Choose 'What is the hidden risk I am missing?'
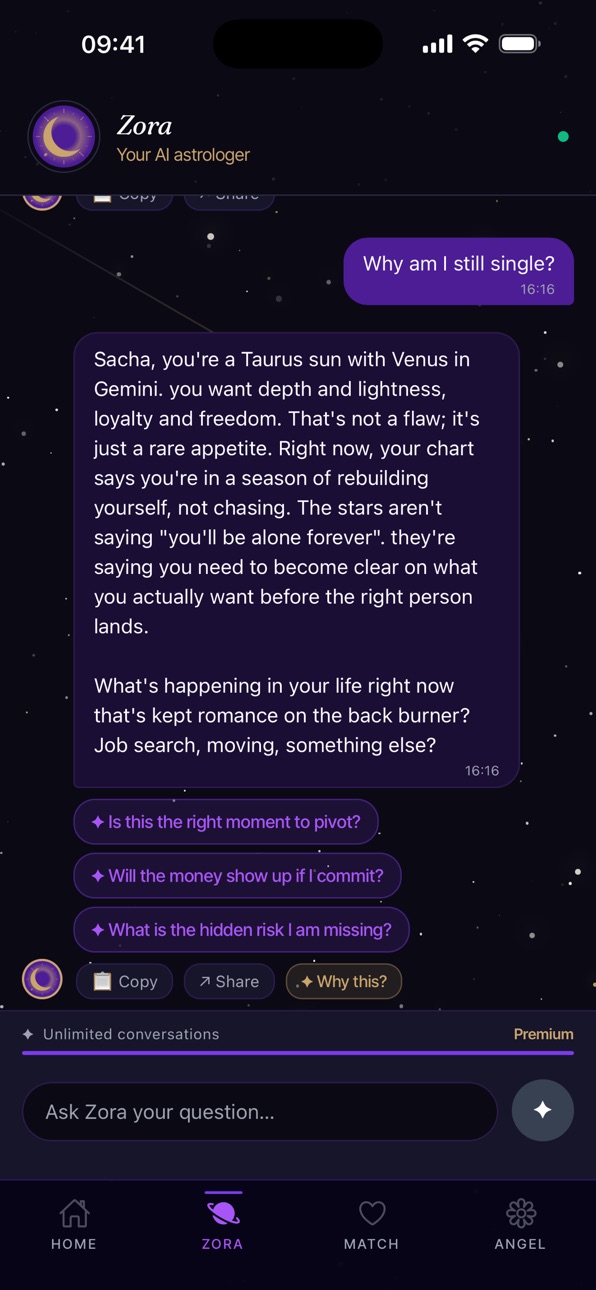The width and height of the screenshot is (596, 1290). coord(241,930)
